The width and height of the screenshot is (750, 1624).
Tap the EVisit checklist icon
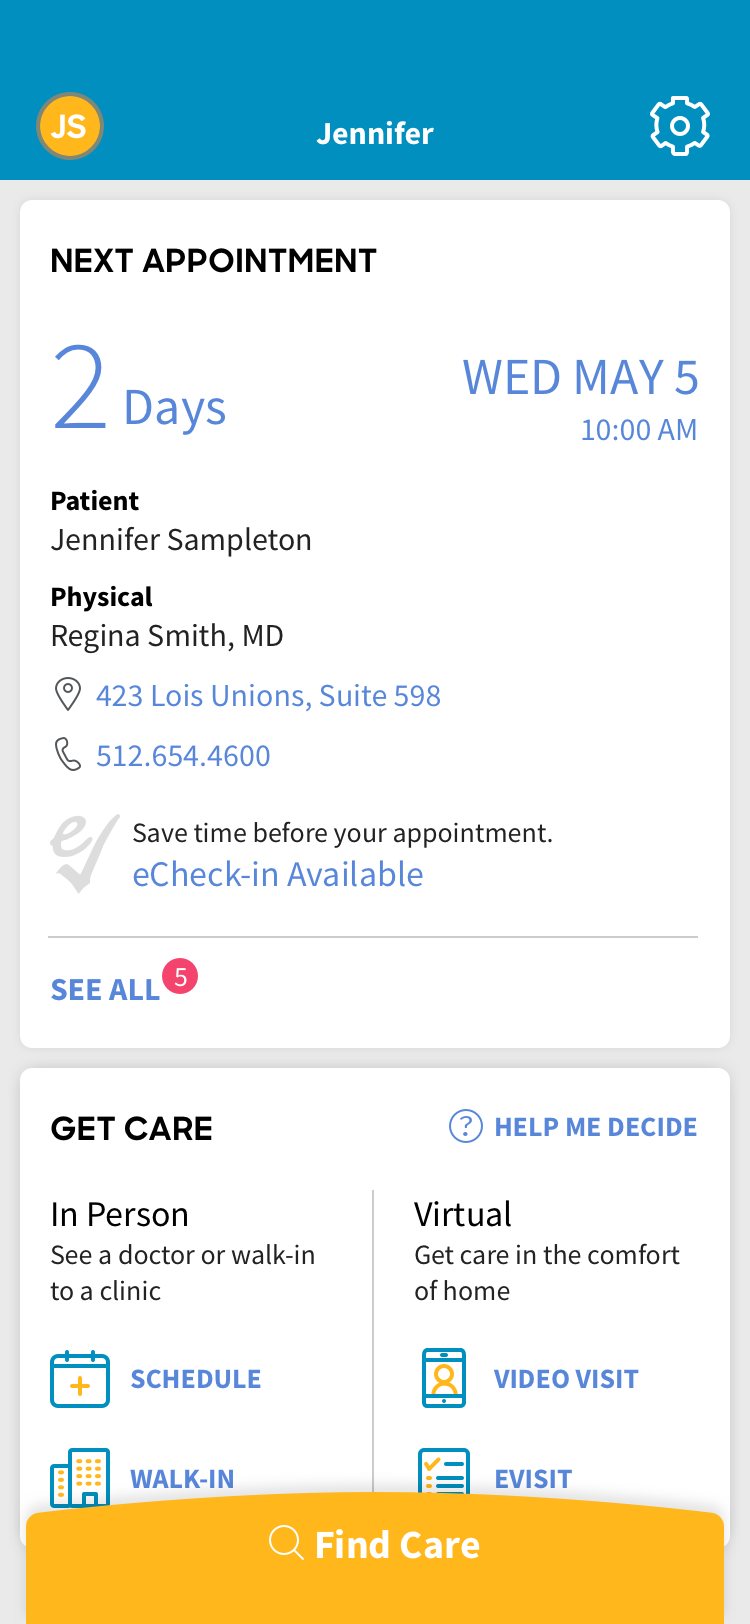point(444,1474)
